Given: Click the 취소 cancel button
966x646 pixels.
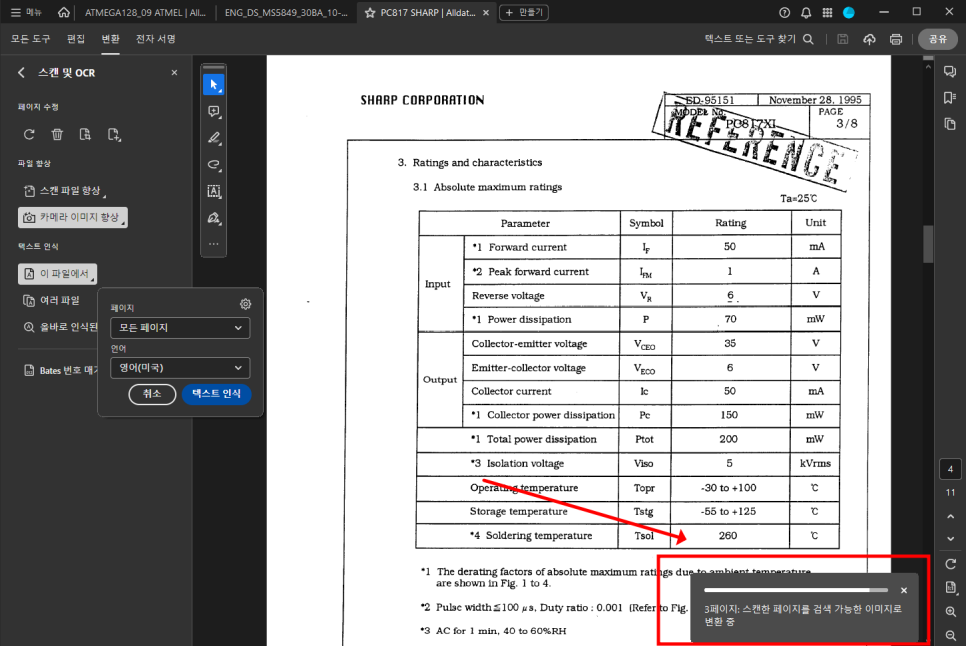Looking at the screenshot, I should point(152,394).
